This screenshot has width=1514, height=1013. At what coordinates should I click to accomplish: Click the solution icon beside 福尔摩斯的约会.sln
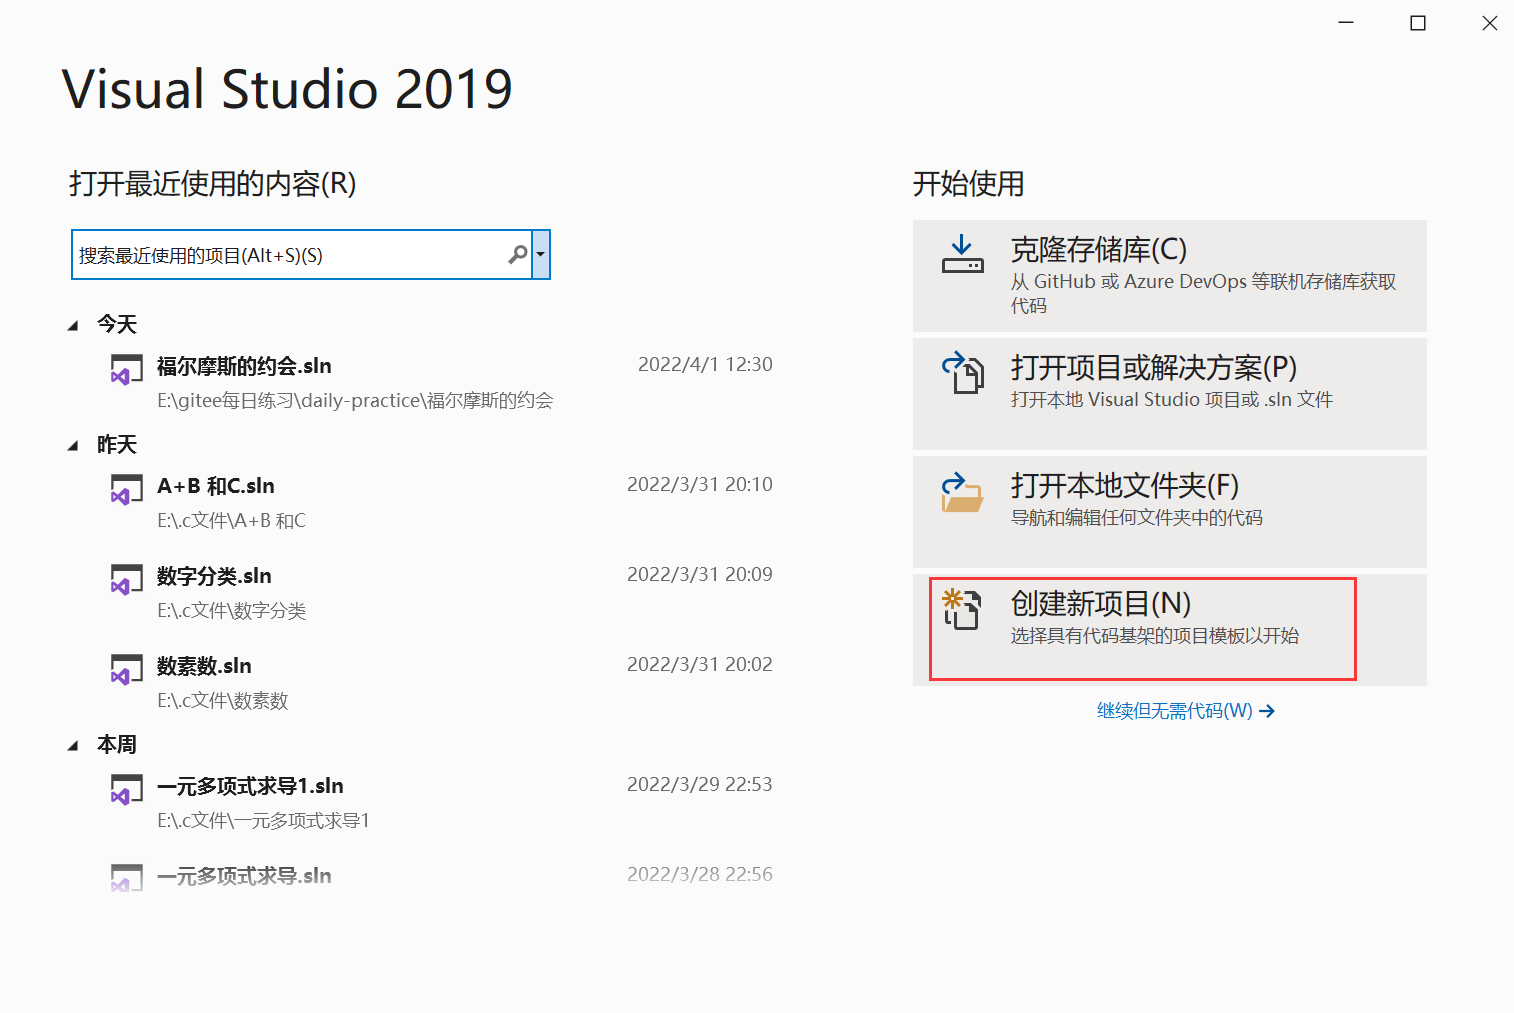click(x=126, y=369)
